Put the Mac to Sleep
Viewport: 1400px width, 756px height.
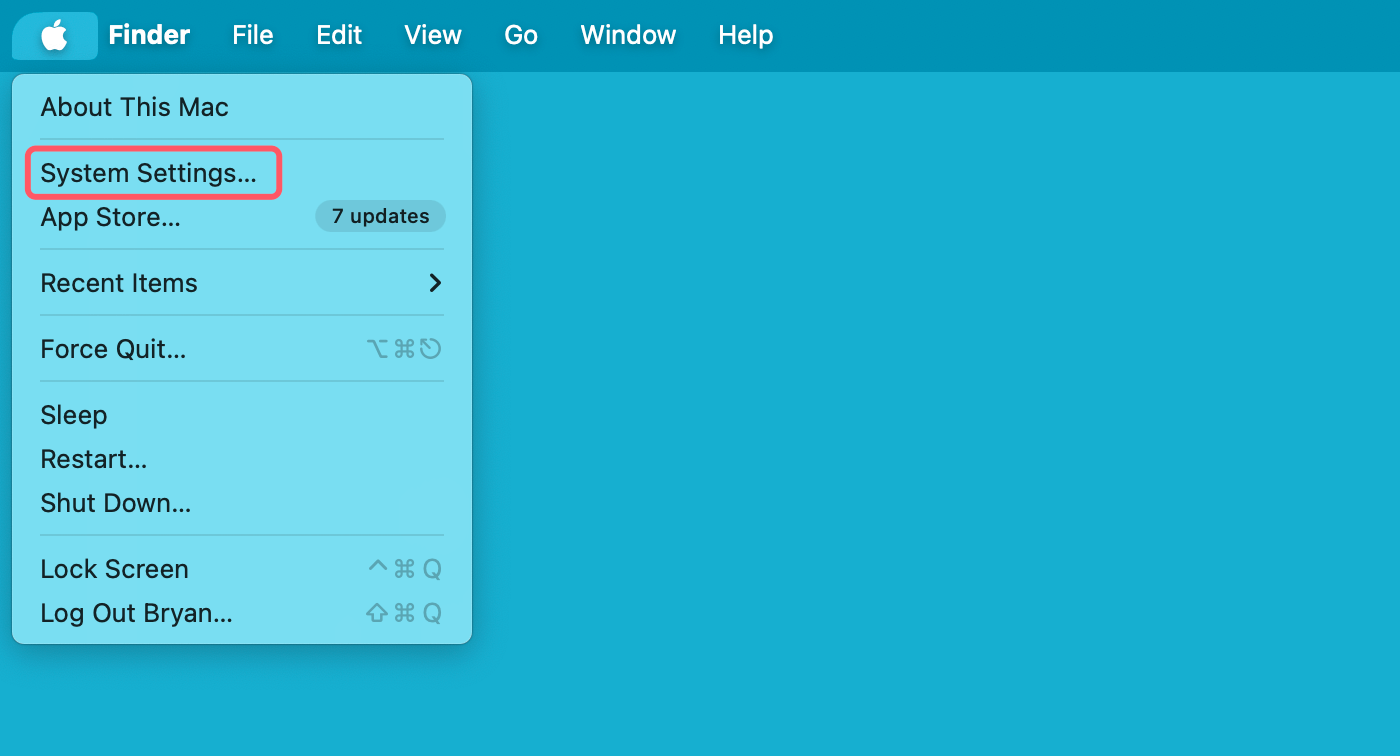74,415
